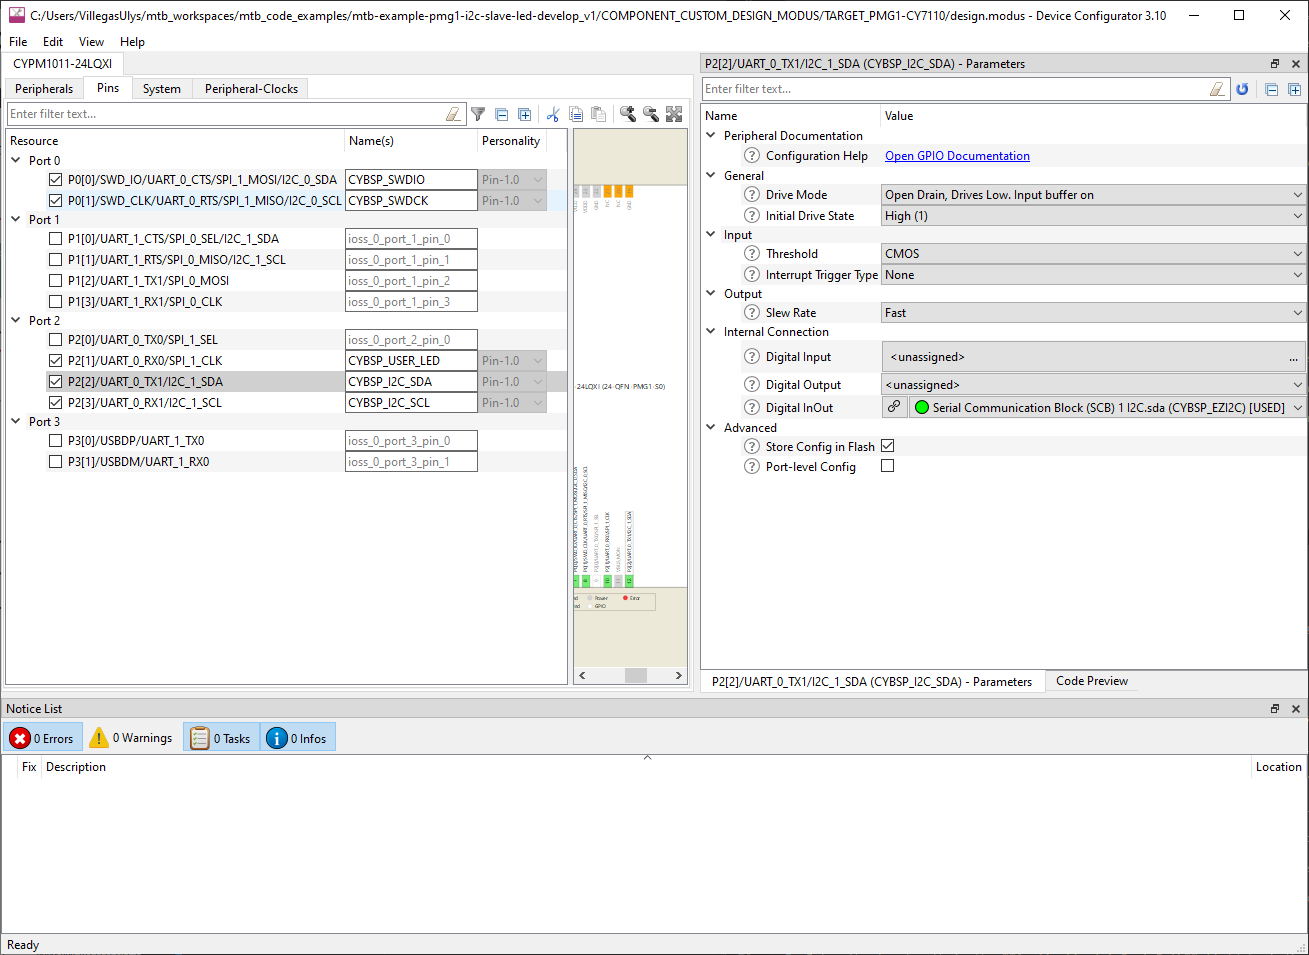Click help icon next to Threshold

(752, 254)
